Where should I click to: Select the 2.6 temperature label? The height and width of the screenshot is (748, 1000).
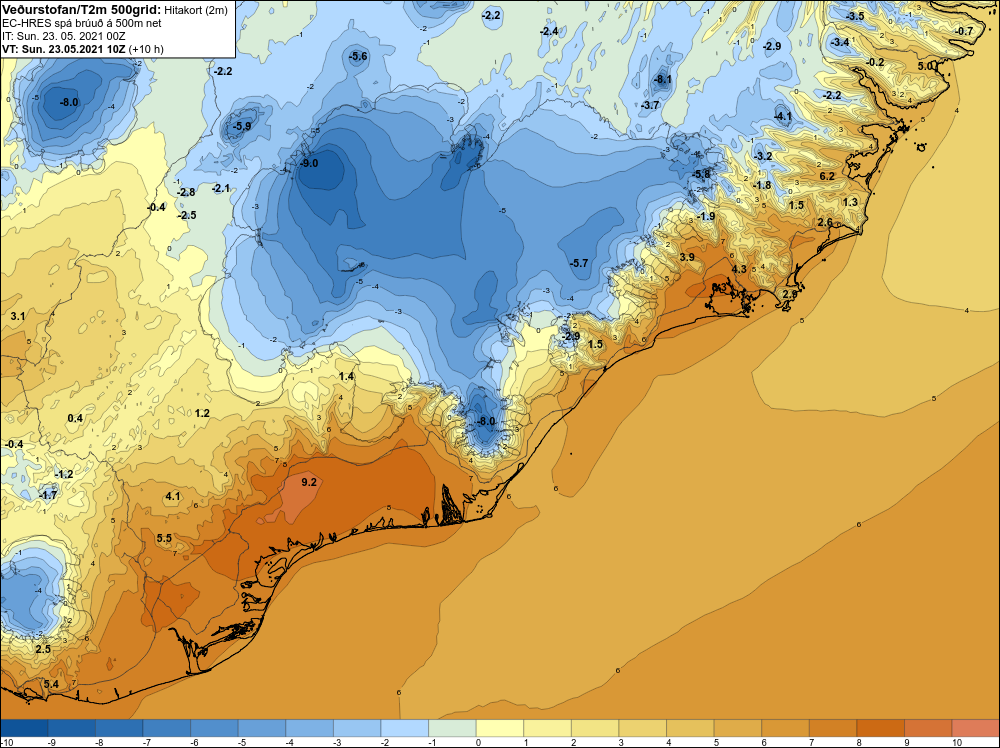click(825, 223)
